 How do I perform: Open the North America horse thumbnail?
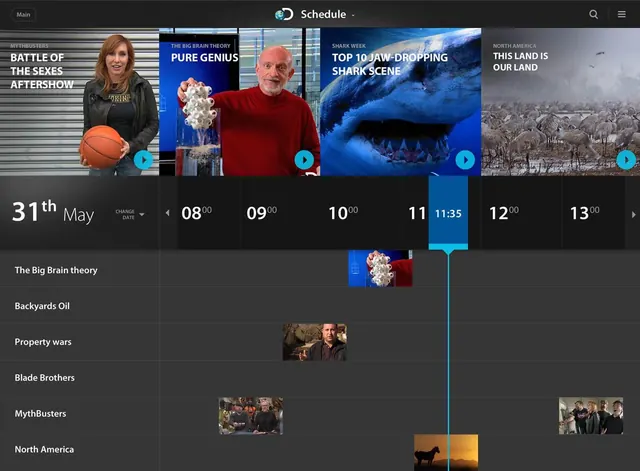point(446,453)
